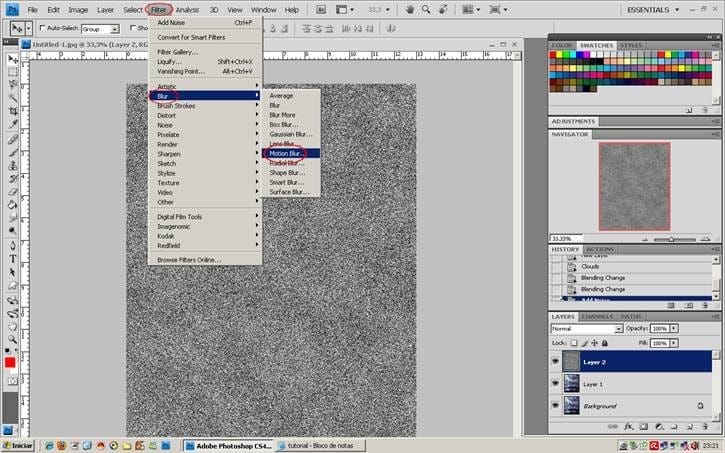Toggle Background layer visibility eye
This screenshot has width=725, height=453.
click(555, 405)
